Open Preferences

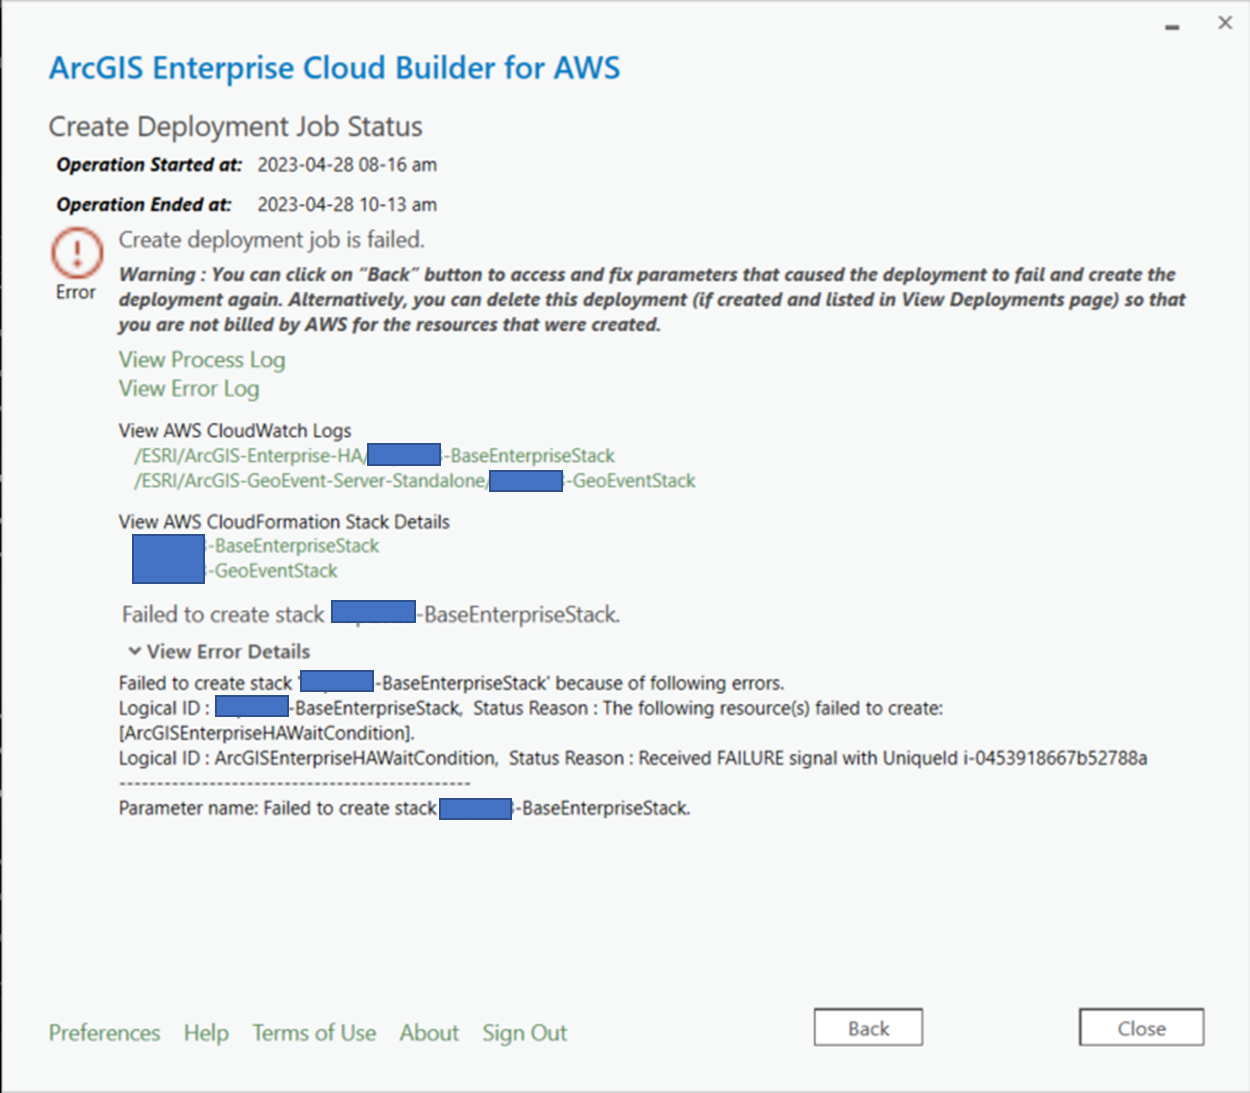pos(103,1033)
